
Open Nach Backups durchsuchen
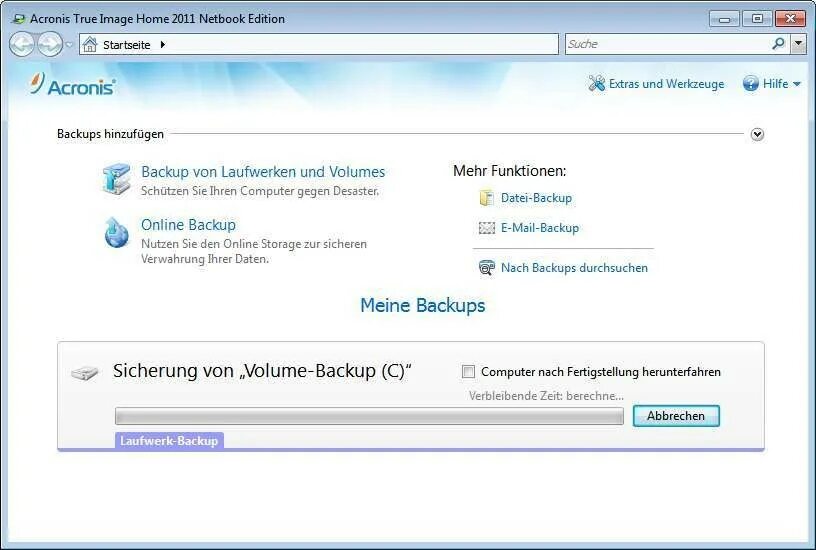pos(574,268)
